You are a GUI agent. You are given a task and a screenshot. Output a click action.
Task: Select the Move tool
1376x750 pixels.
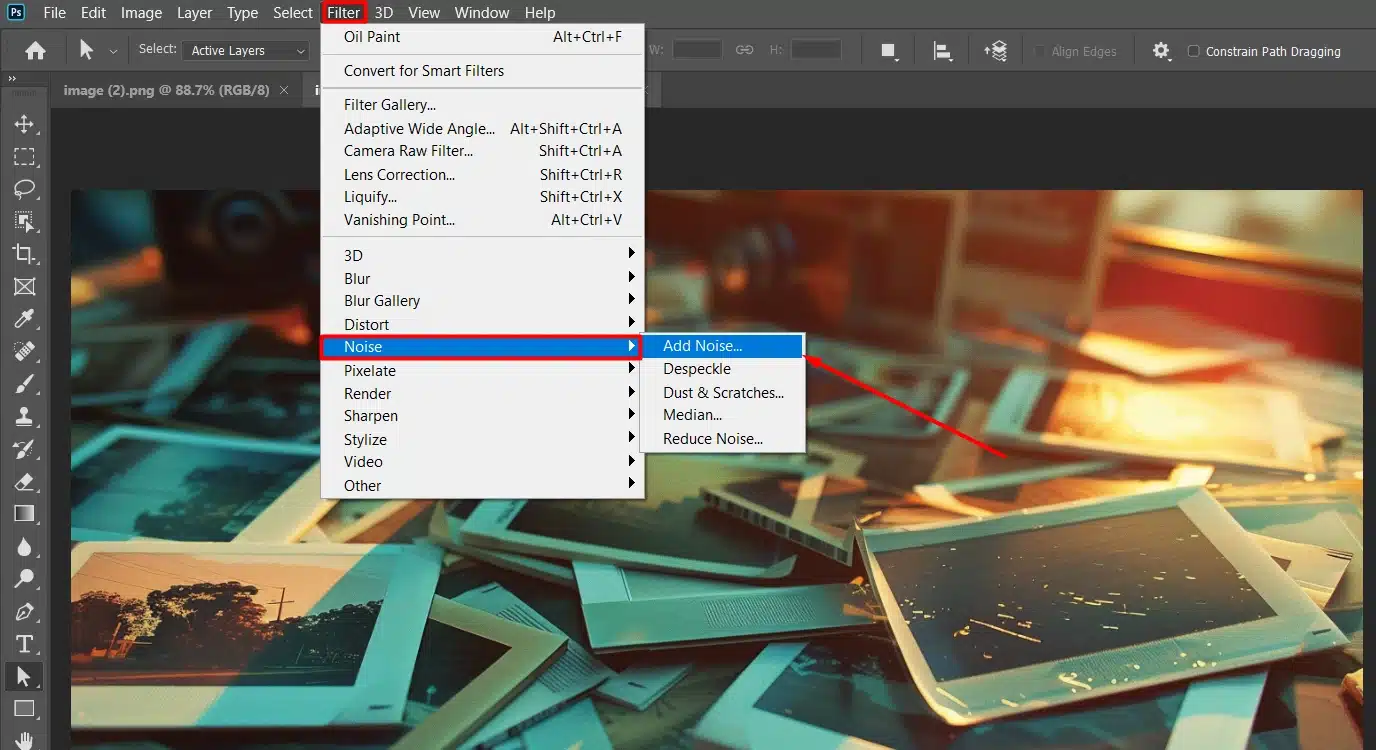tap(24, 124)
